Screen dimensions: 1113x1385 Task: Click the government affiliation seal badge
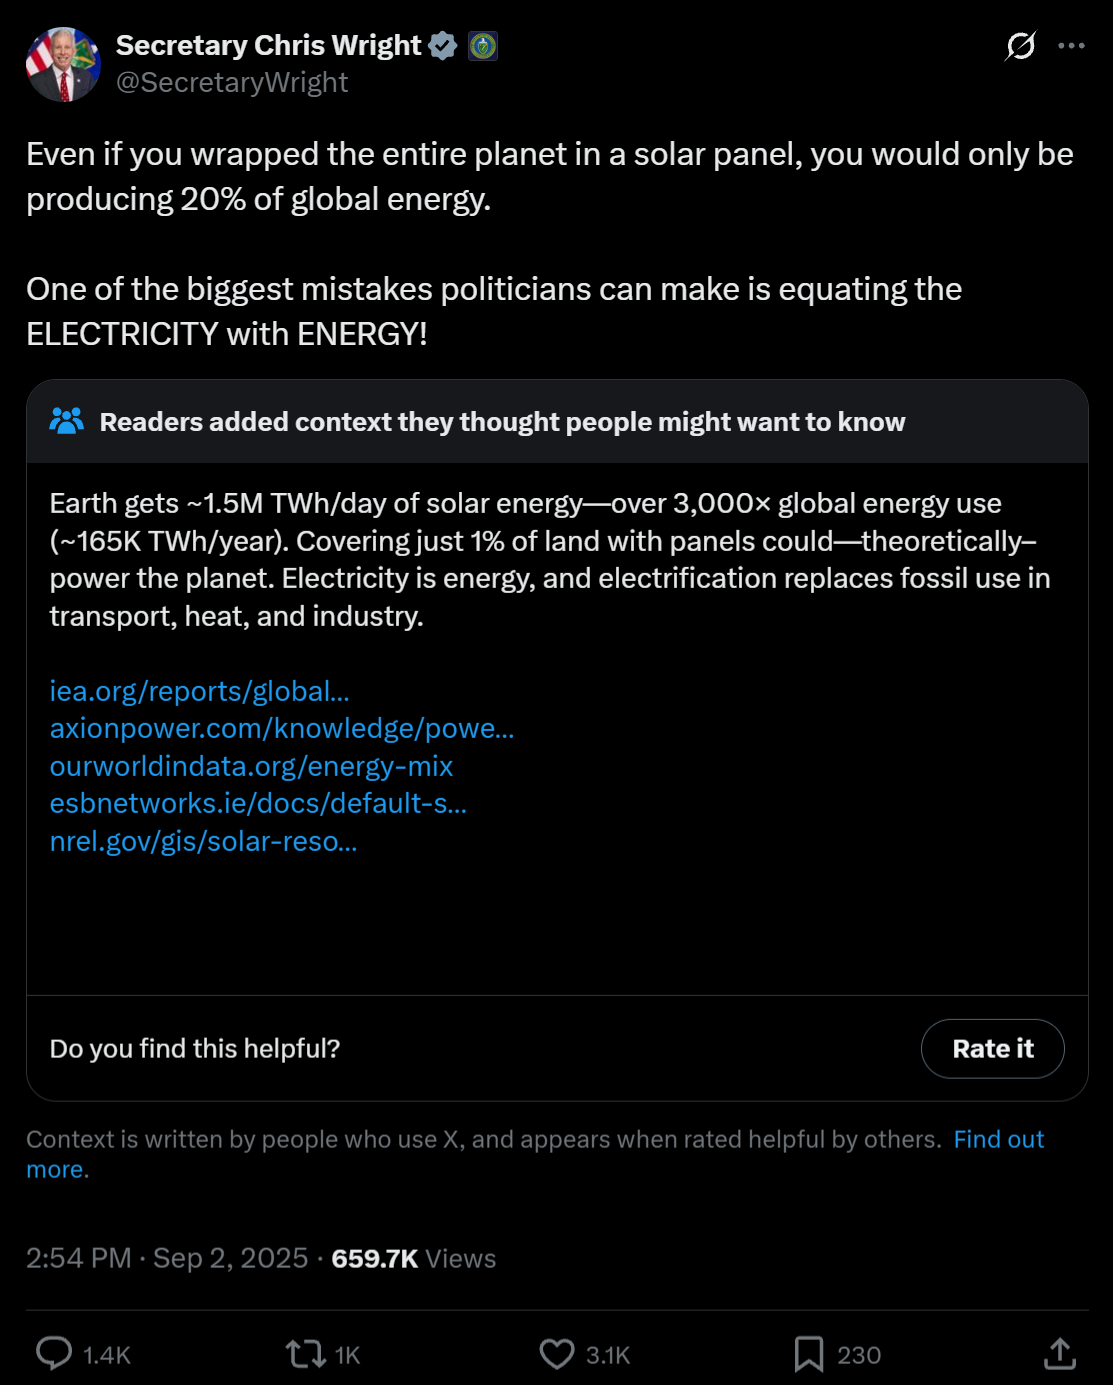[483, 46]
